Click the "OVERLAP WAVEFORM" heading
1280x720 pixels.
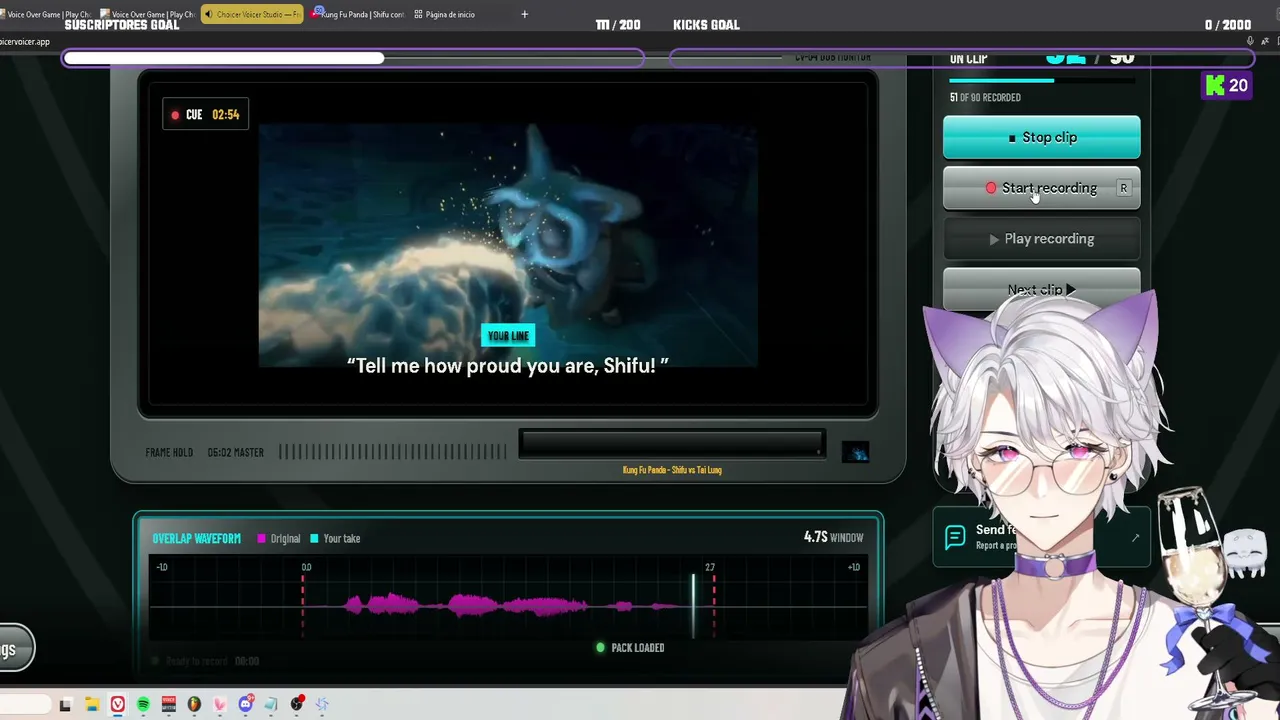pyautogui.click(x=196, y=538)
